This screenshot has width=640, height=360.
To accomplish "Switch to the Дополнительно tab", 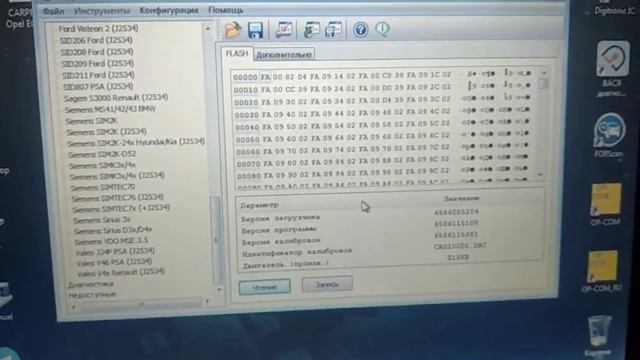I will click(x=284, y=54).
